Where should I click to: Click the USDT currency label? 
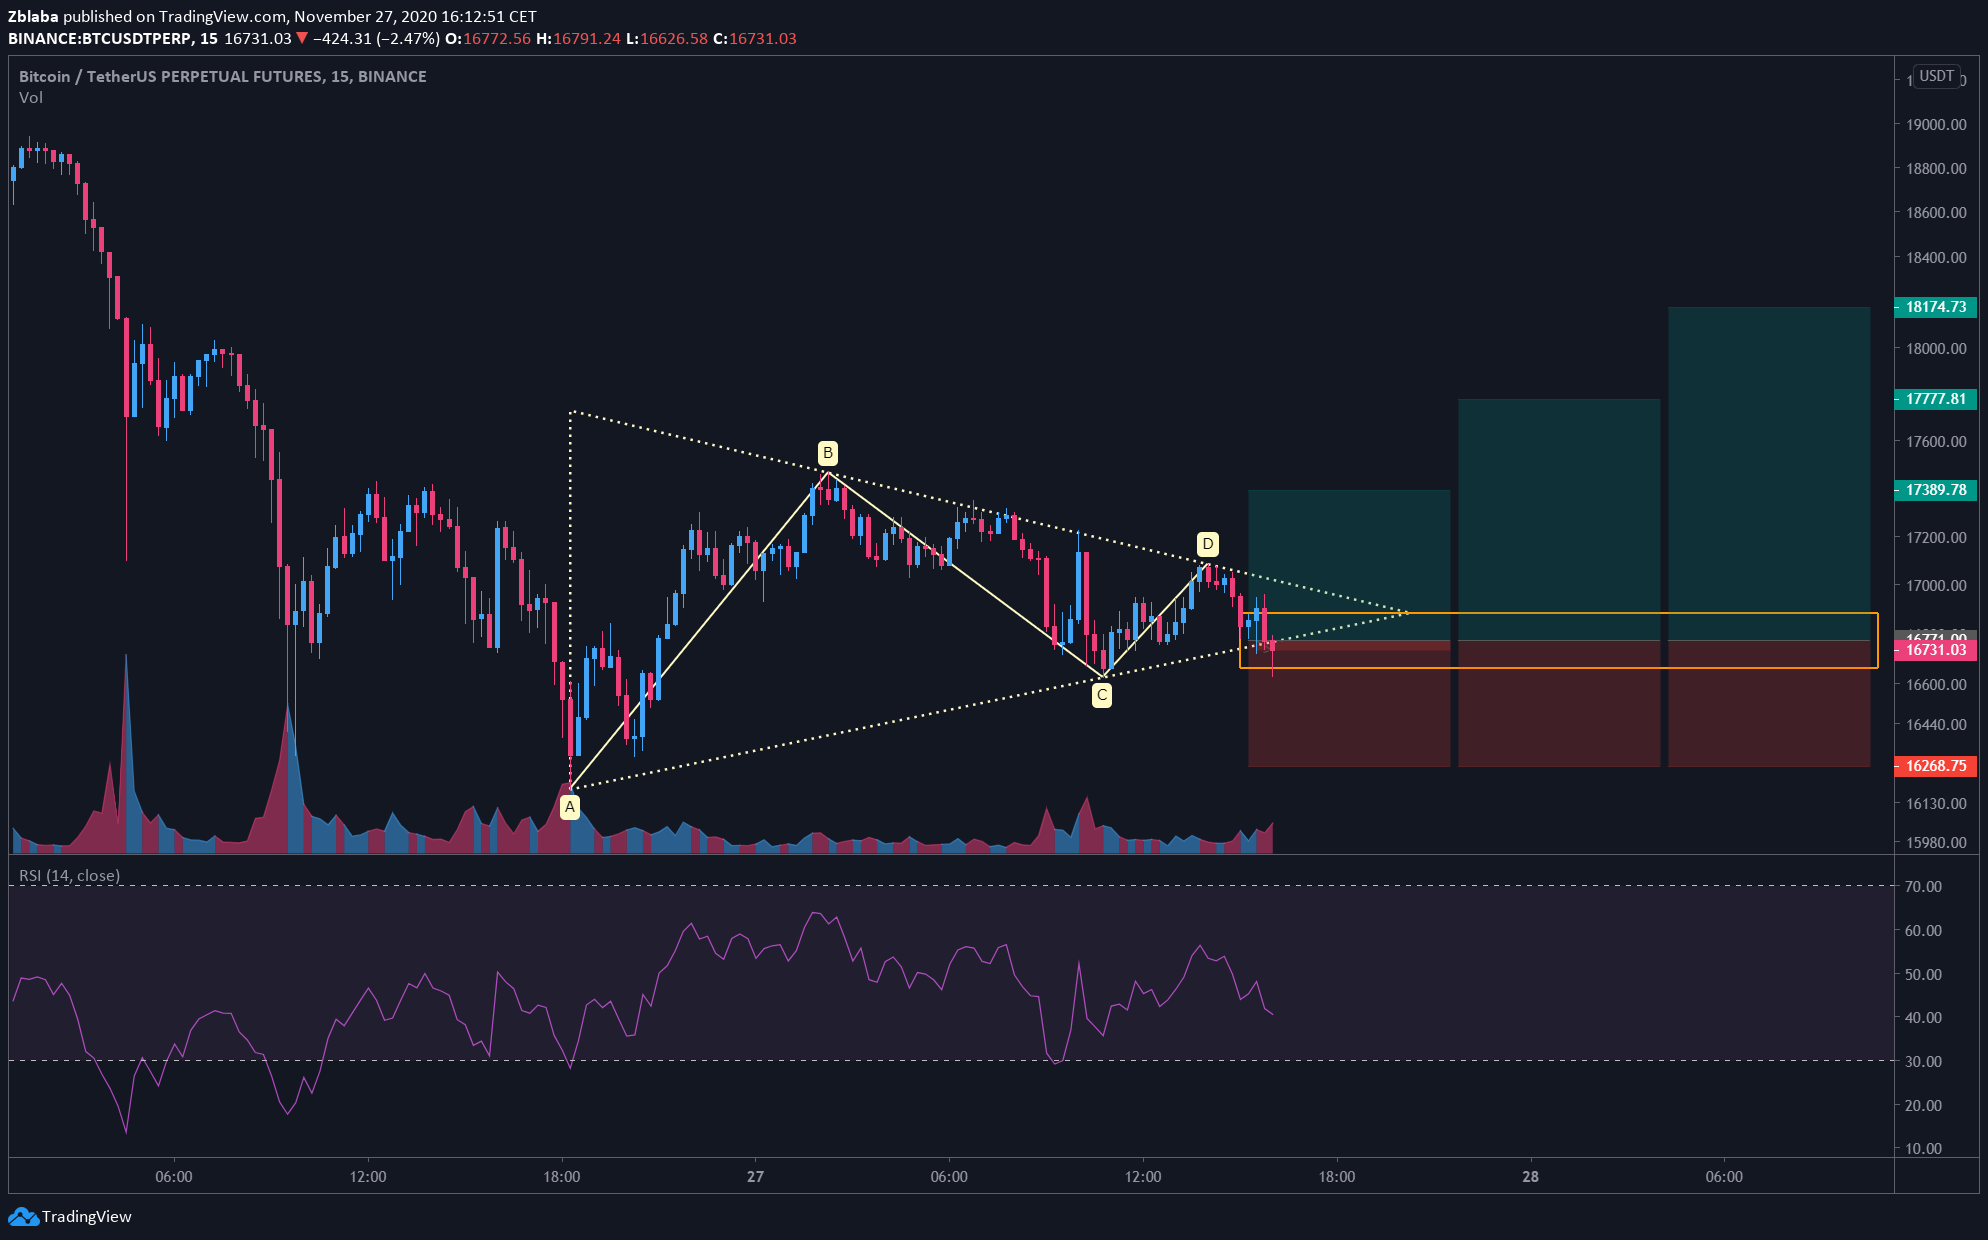pyautogui.click(x=1936, y=76)
